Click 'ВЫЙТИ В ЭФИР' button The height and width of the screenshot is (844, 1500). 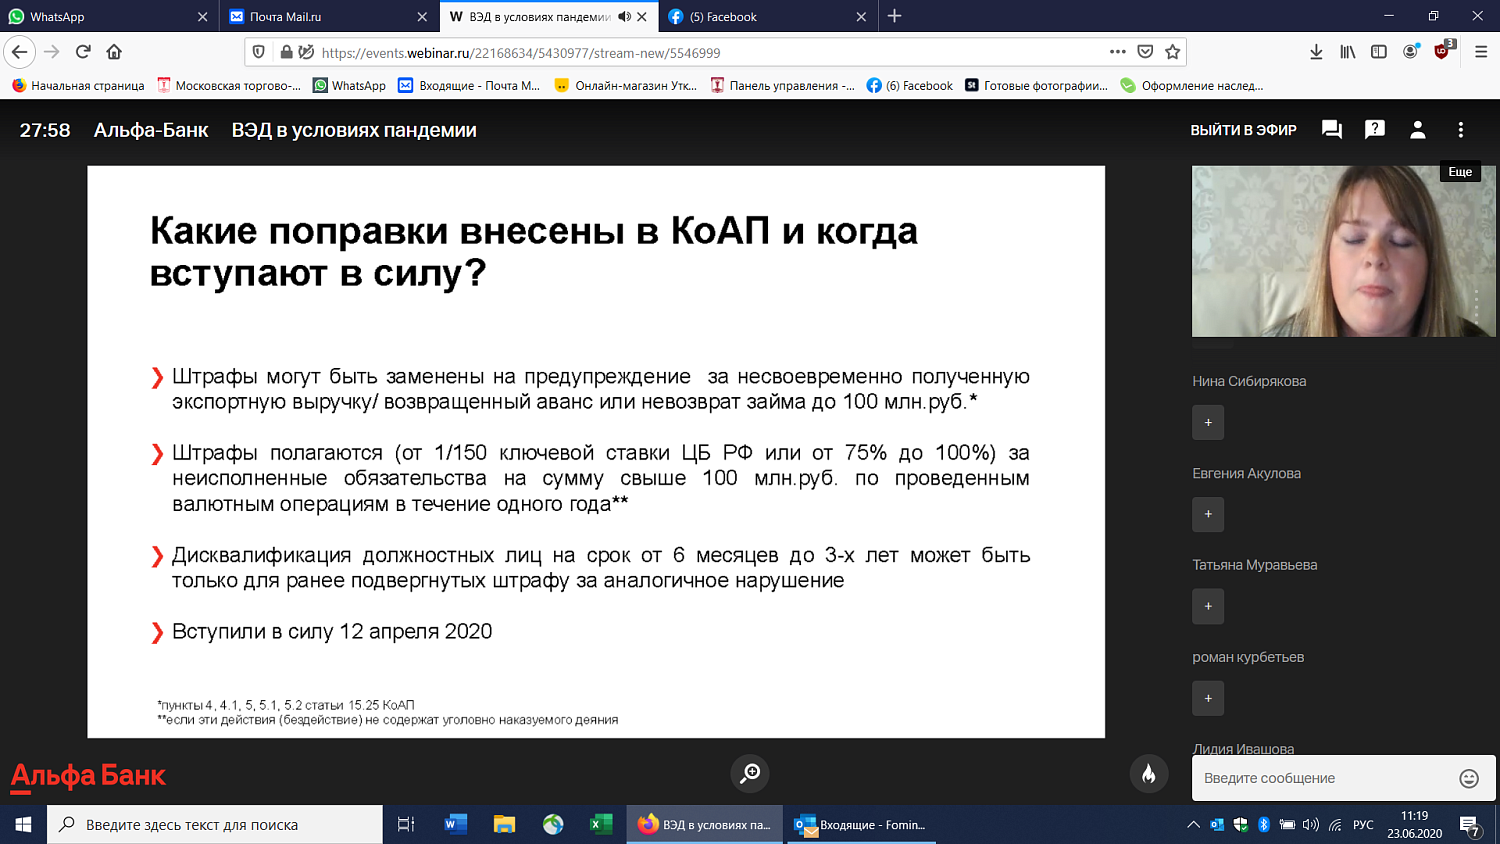(1243, 130)
